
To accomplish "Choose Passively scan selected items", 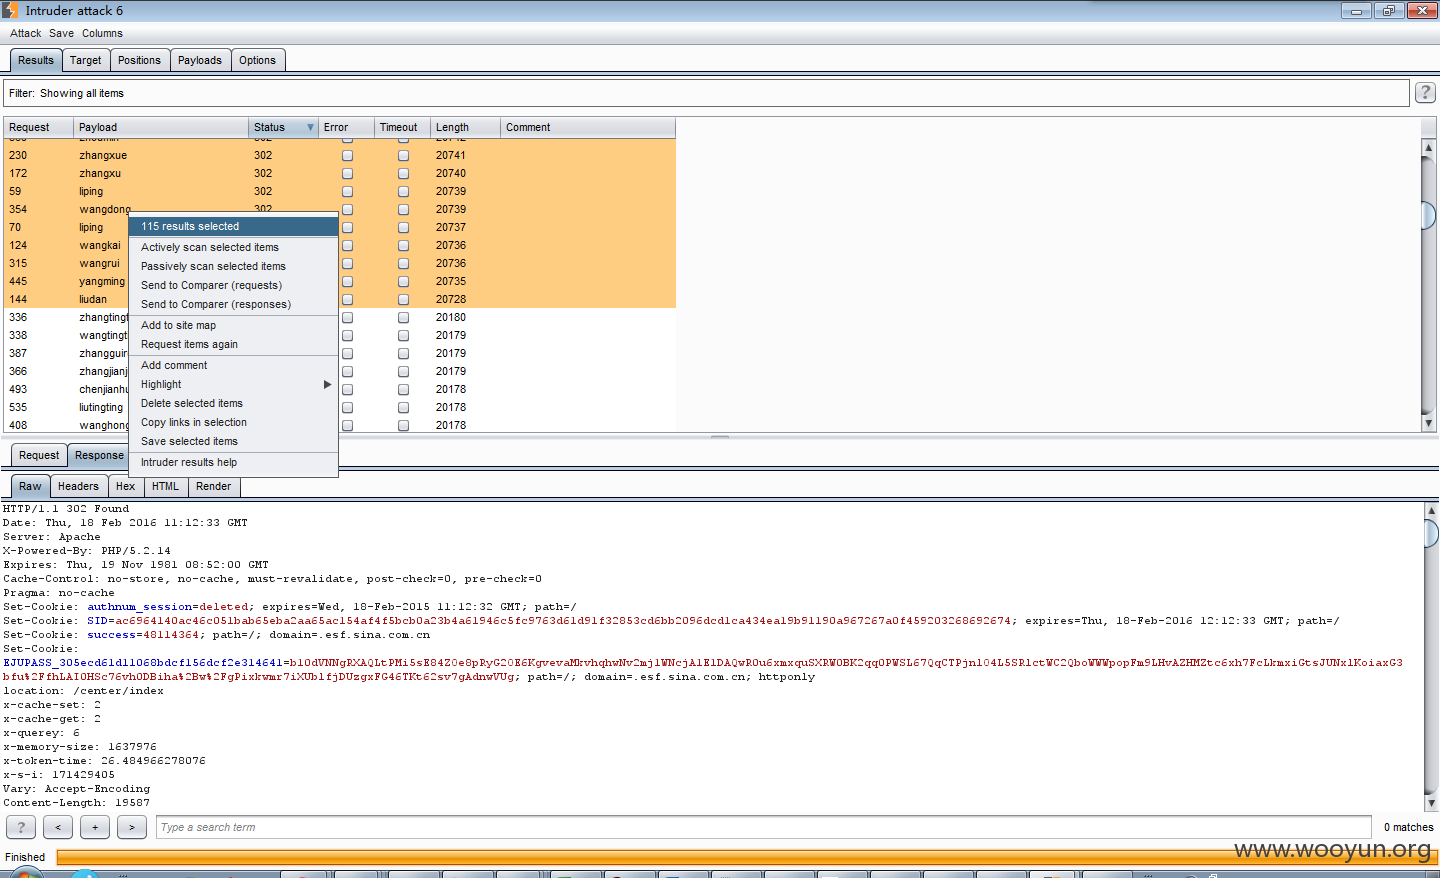I will pyautogui.click(x=233, y=266).
